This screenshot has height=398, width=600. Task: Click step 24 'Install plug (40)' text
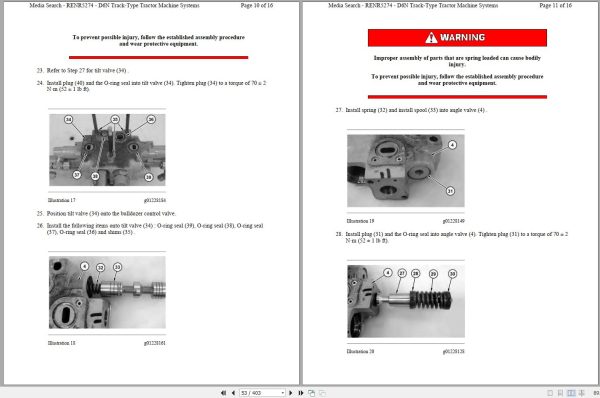(x=156, y=86)
